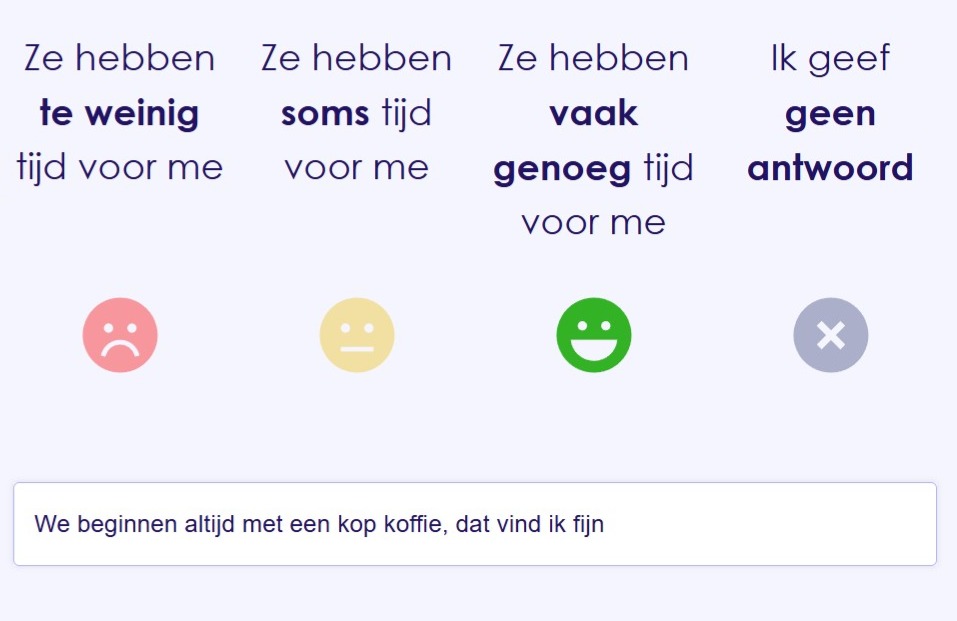This screenshot has width=957, height=621.
Task: Select option 'Ze hebben soms tijd voor me'
Action: (x=357, y=112)
